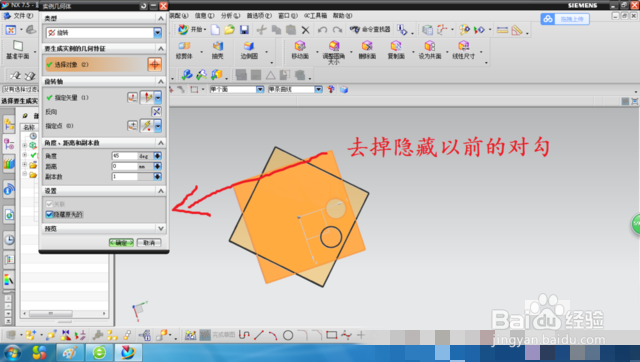This screenshot has width=640, height=362.
Task: Open the 分析 menu
Action: pyautogui.click(x=230, y=16)
